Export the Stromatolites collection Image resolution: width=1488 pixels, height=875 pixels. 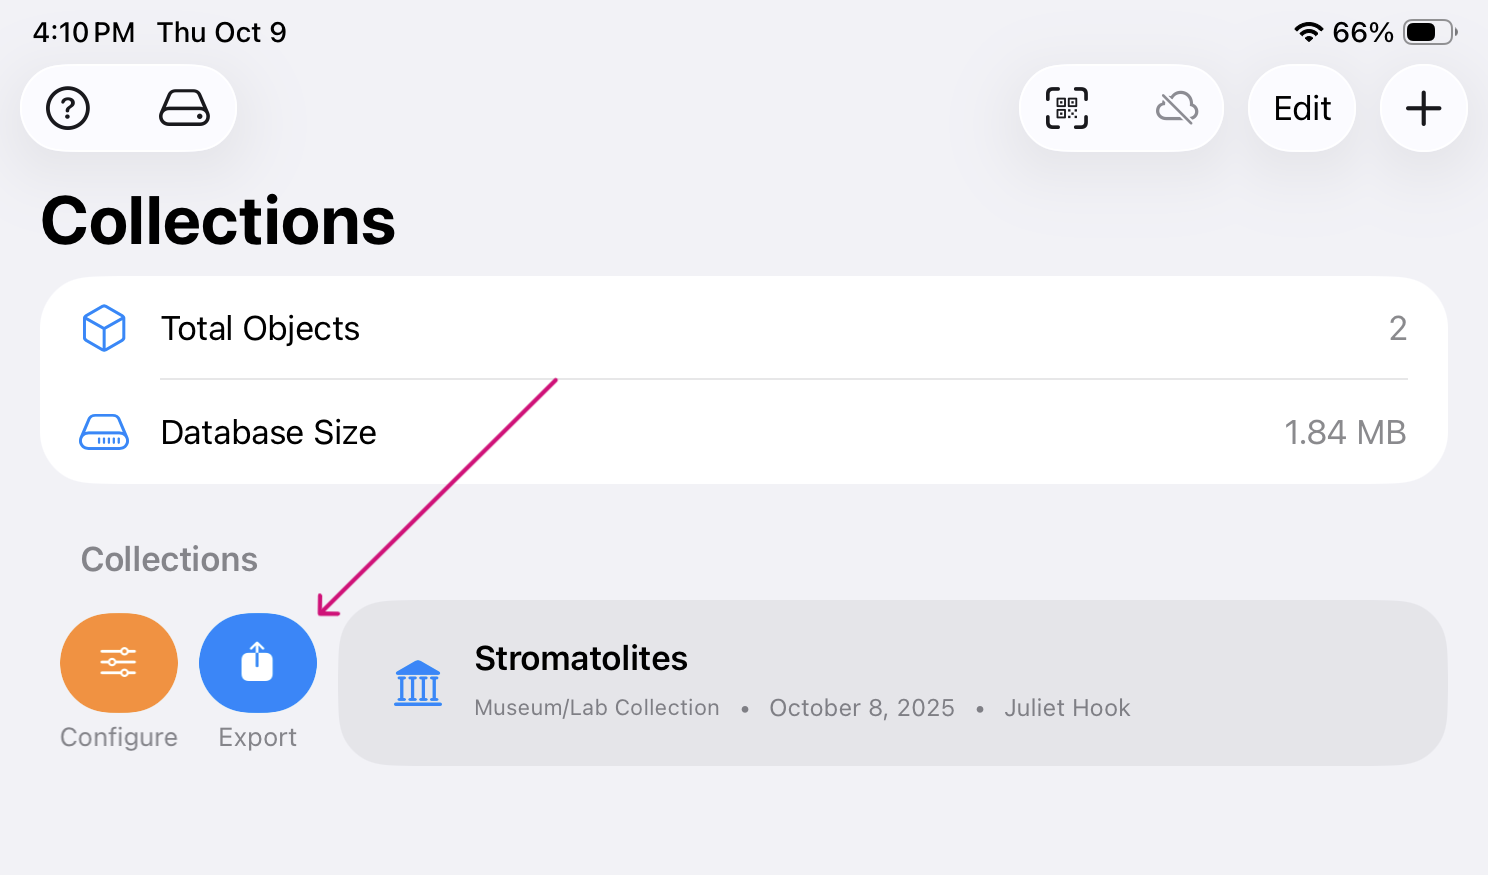pos(258,663)
